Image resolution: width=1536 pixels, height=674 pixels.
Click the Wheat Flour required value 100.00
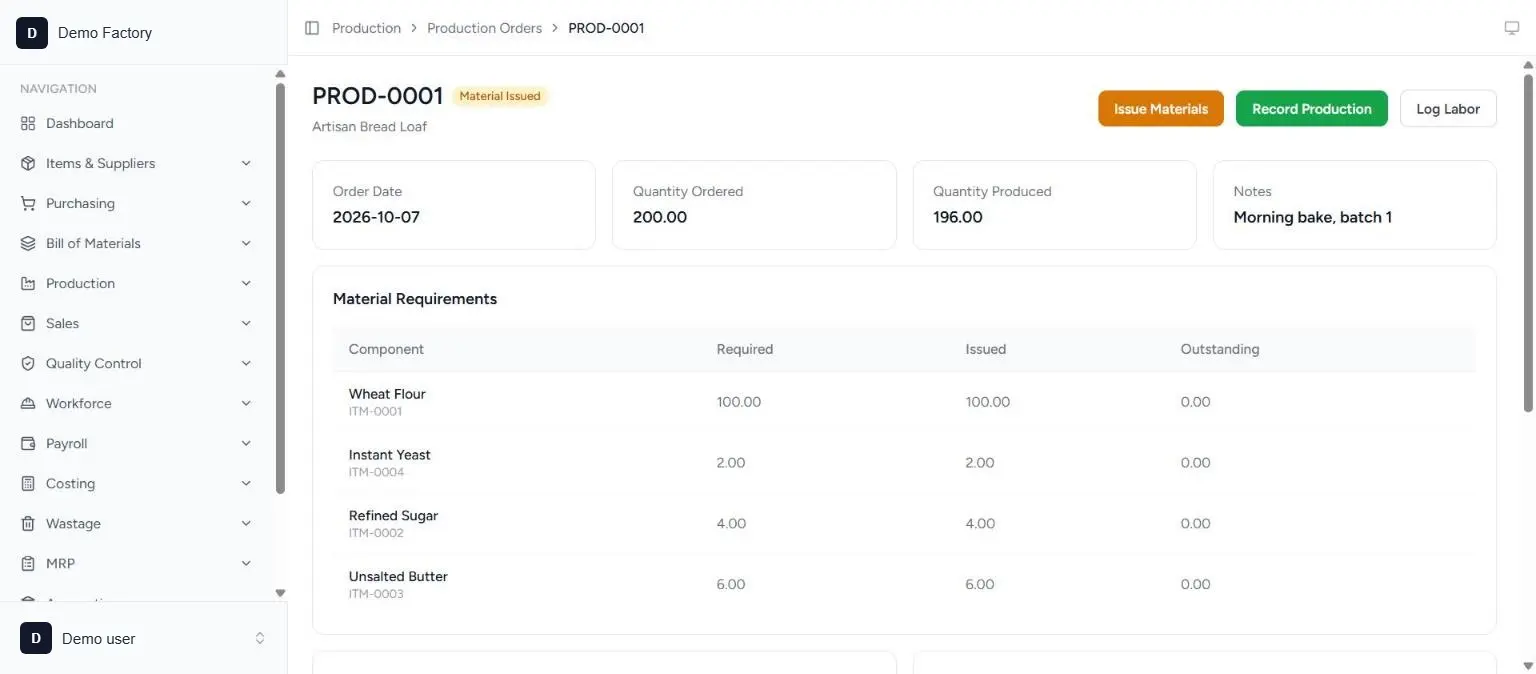[x=739, y=402]
